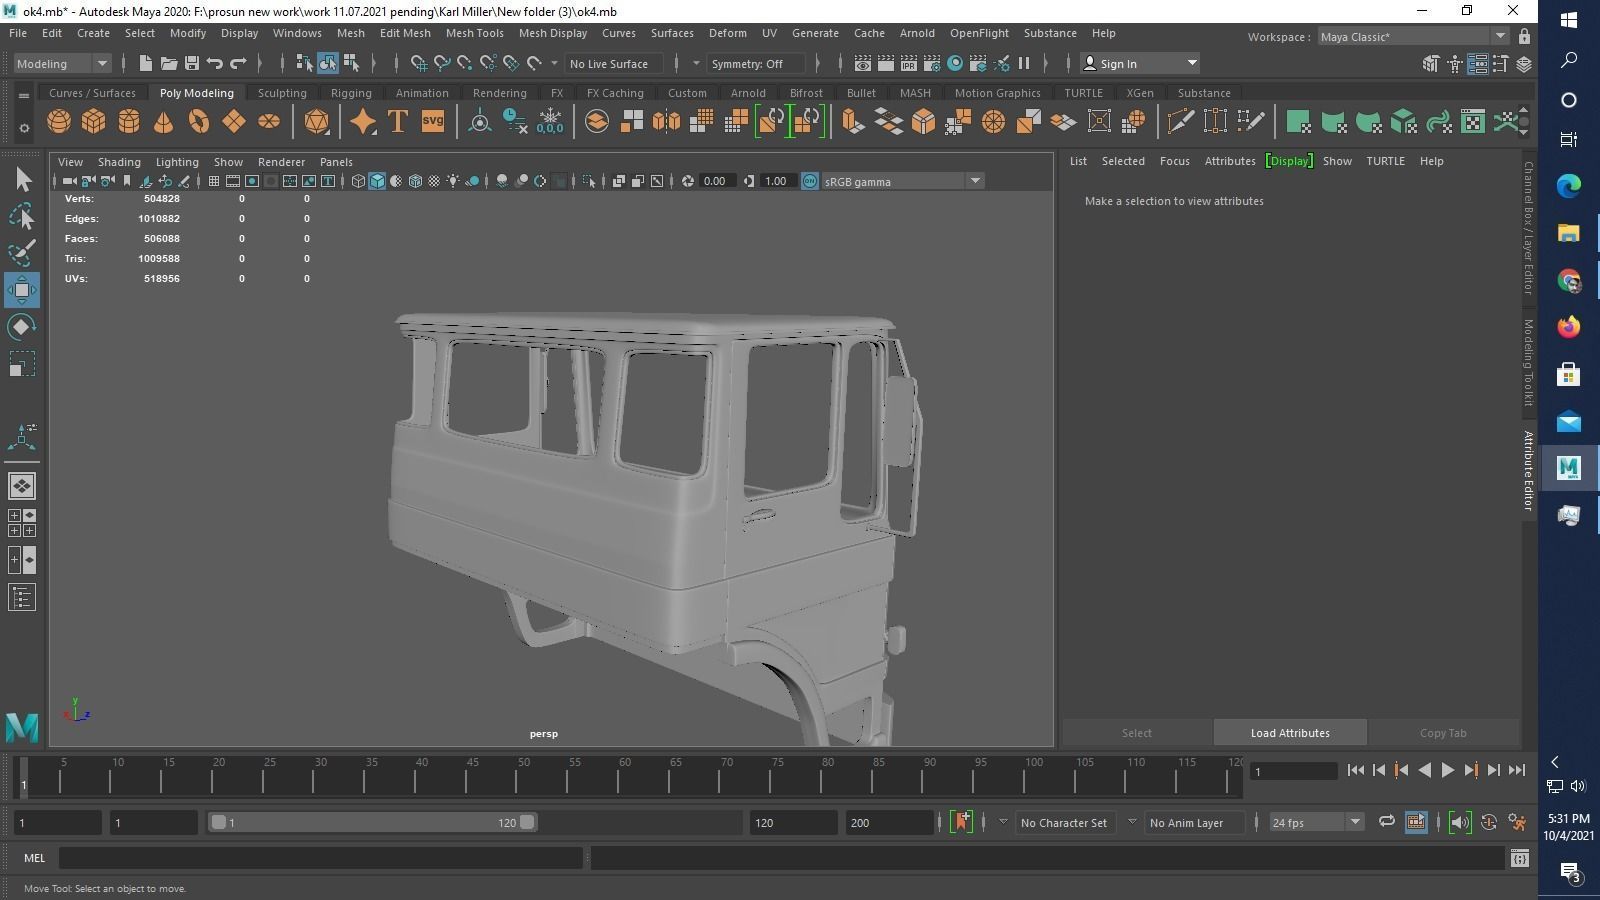Open the Sign In dropdown
1600x900 pixels.
1140,63
